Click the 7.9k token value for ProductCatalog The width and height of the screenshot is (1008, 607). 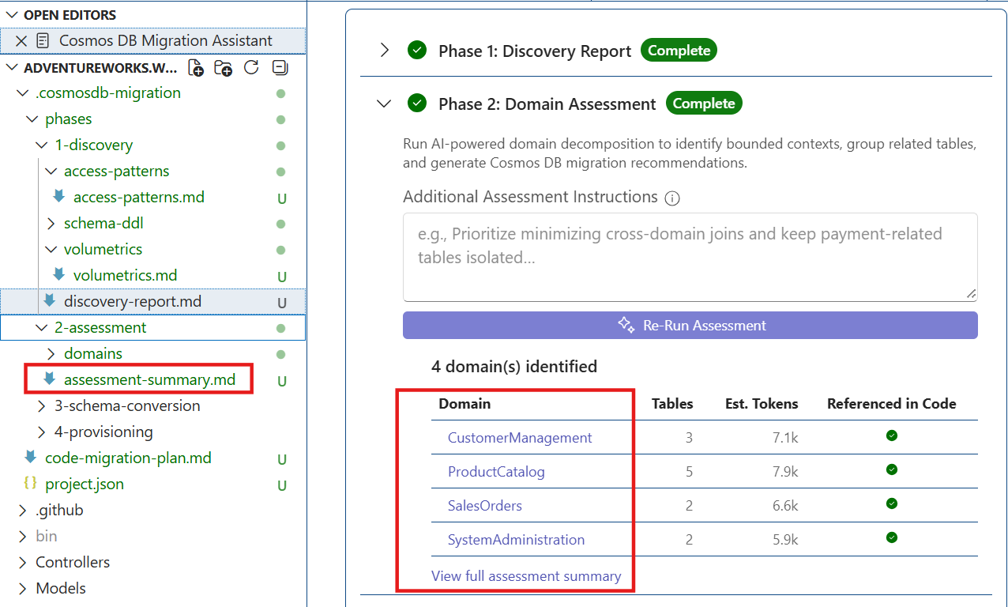tap(785, 472)
